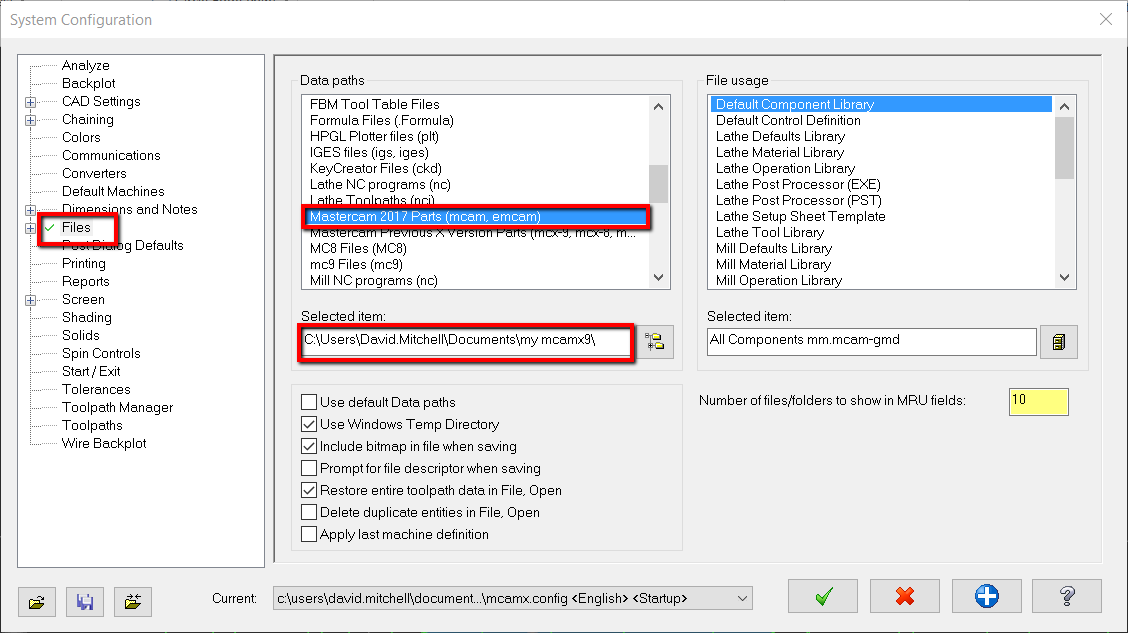The height and width of the screenshot is (633, 1128).
Task: Select MC8 Files (MC8) entry
Action: pyautogui.click(x=358, y=248)
